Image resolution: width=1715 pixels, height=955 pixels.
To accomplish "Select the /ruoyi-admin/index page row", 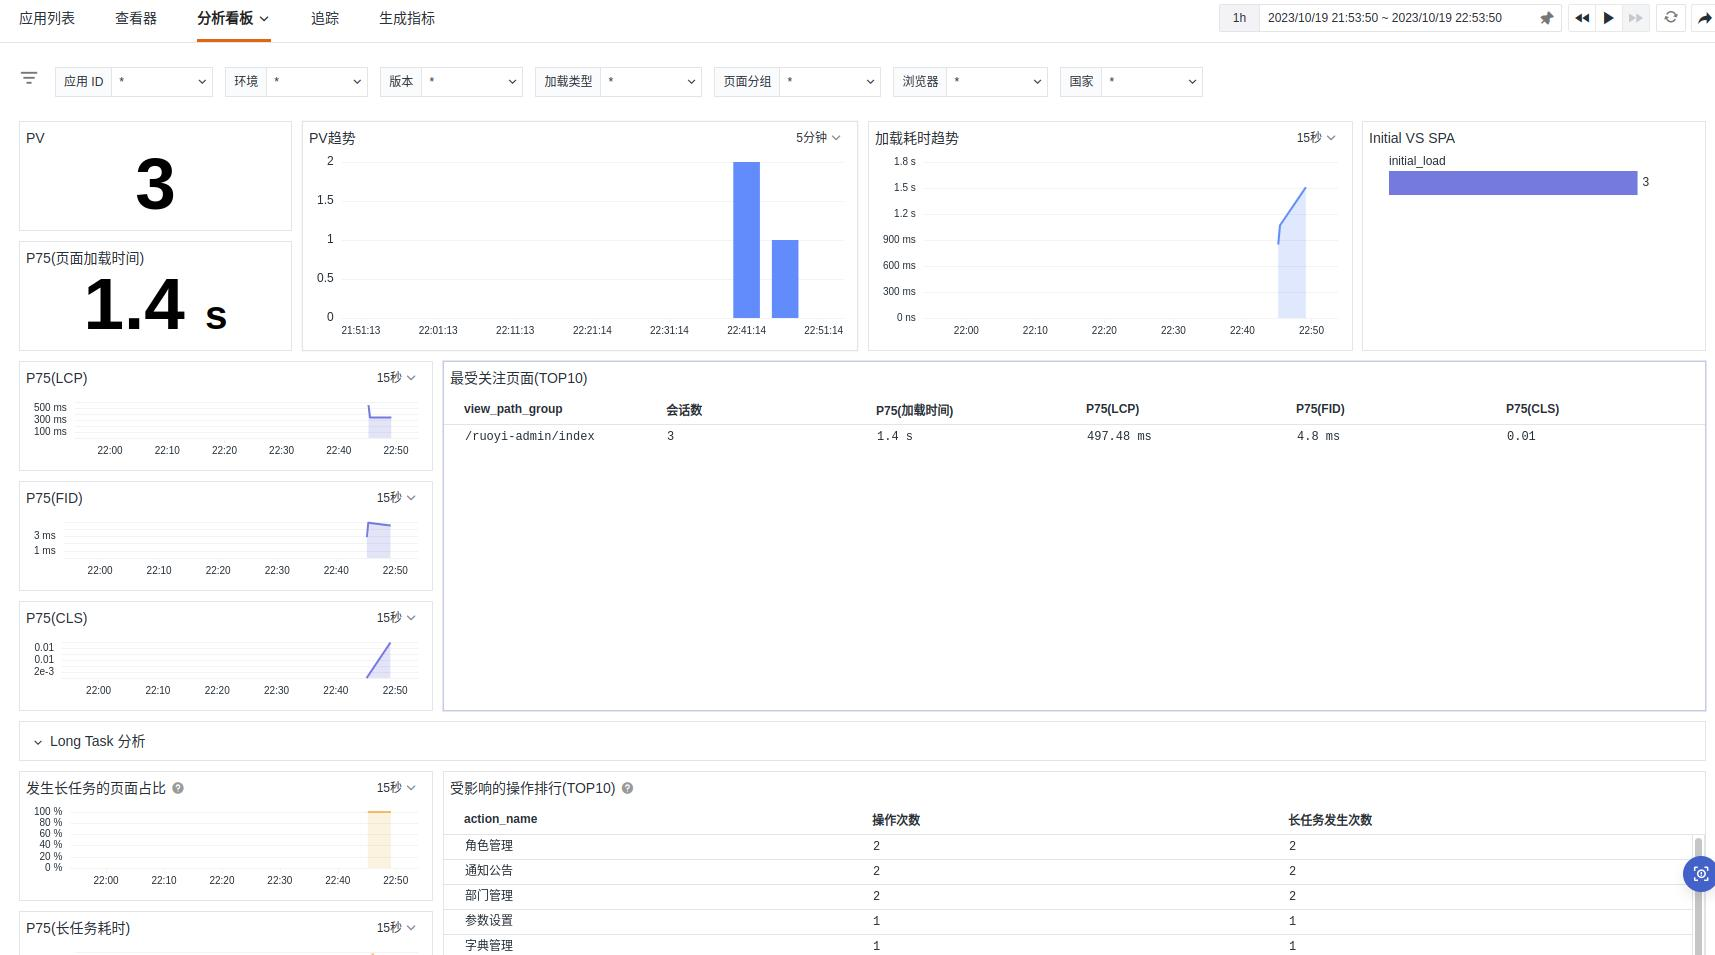I will [1074, 436].
